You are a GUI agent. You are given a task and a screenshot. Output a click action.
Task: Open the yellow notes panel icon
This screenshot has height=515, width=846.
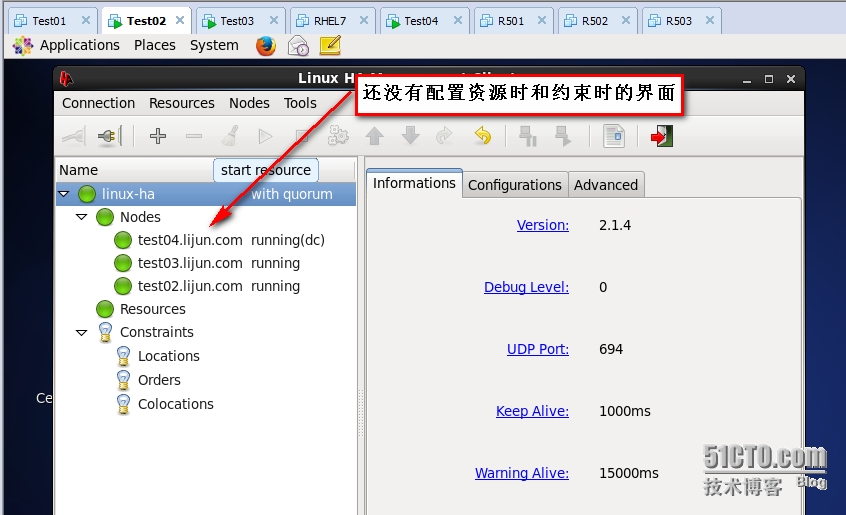pyautogui.click(x=330, y=45)
